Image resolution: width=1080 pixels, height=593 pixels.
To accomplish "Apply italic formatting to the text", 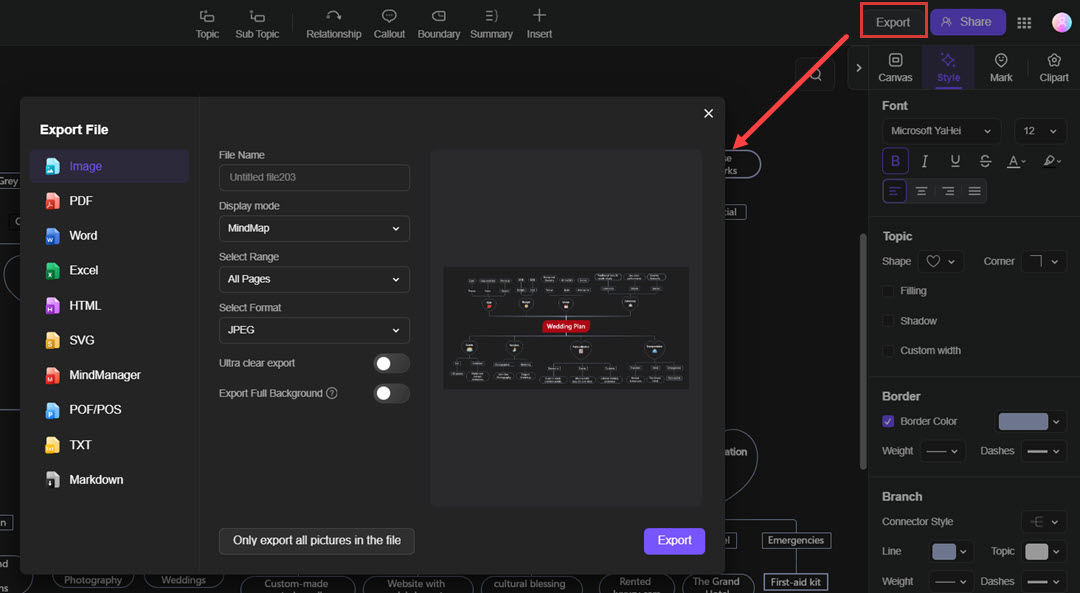I will click(925, 161).
